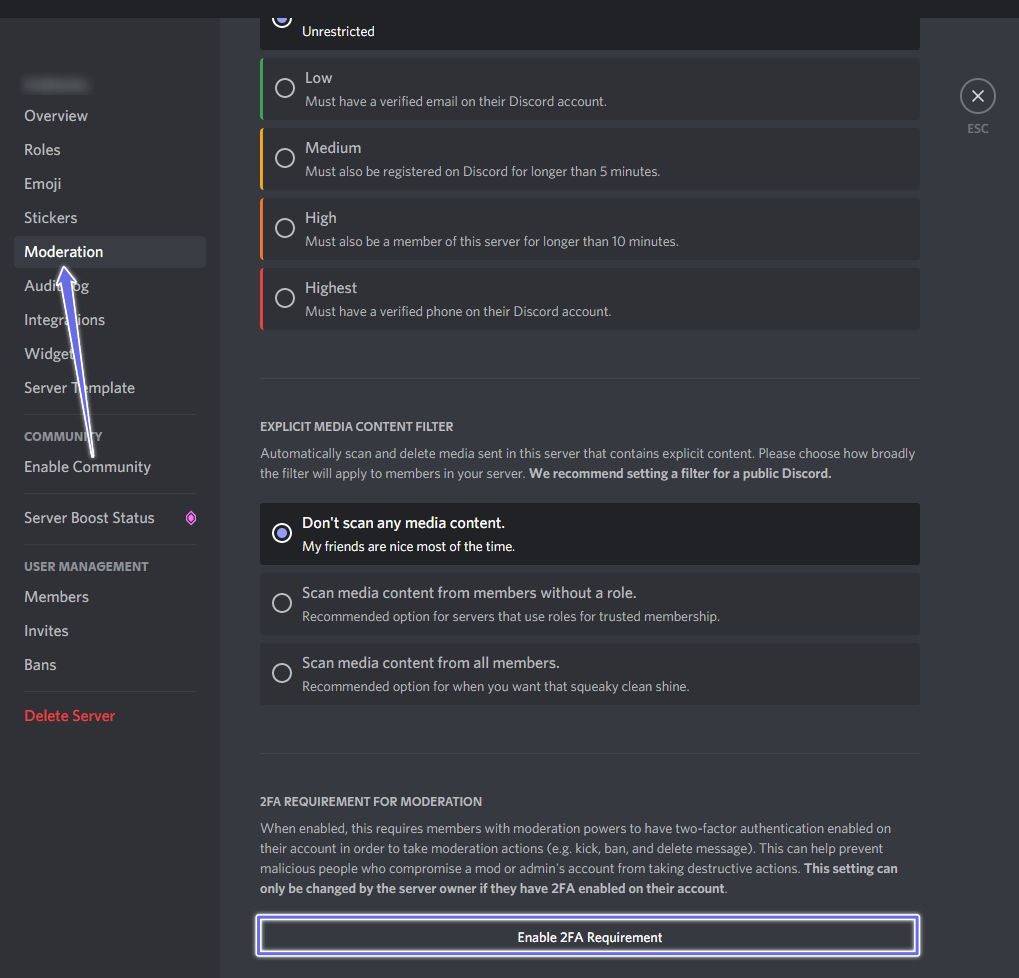Set verification level to Highest
This screenshot has width=1019, height=978.
[285, 298]
